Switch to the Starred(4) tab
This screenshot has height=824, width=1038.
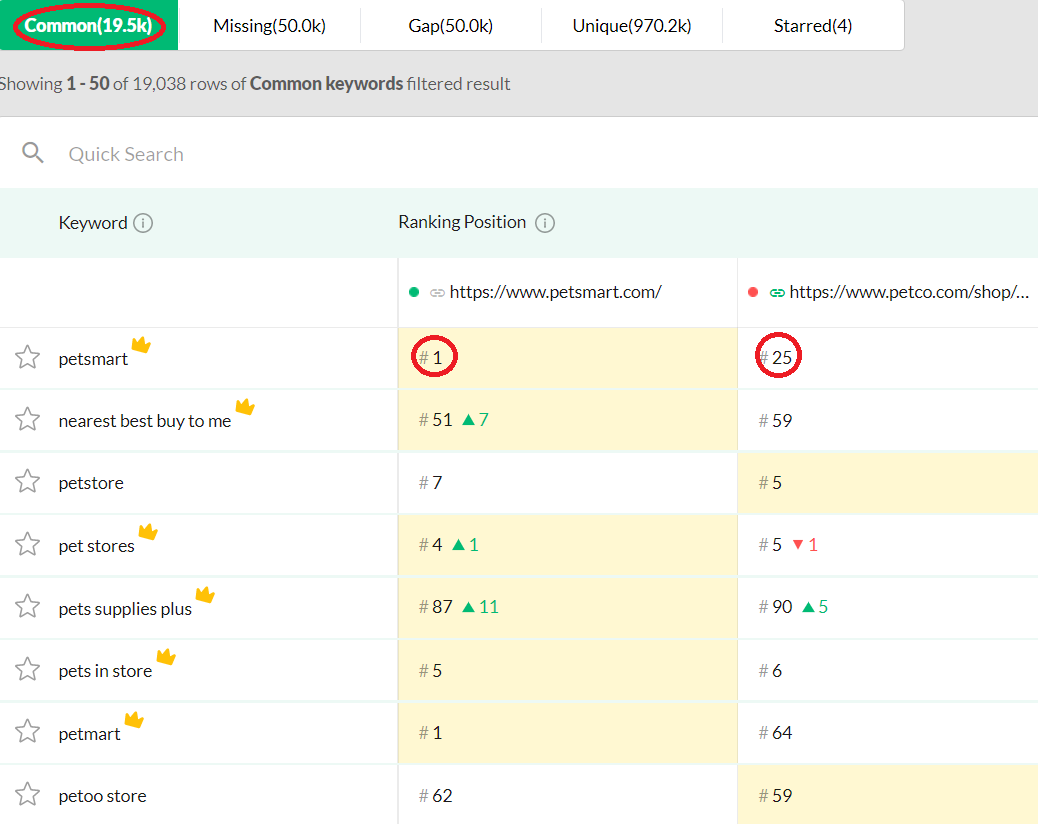813,26
